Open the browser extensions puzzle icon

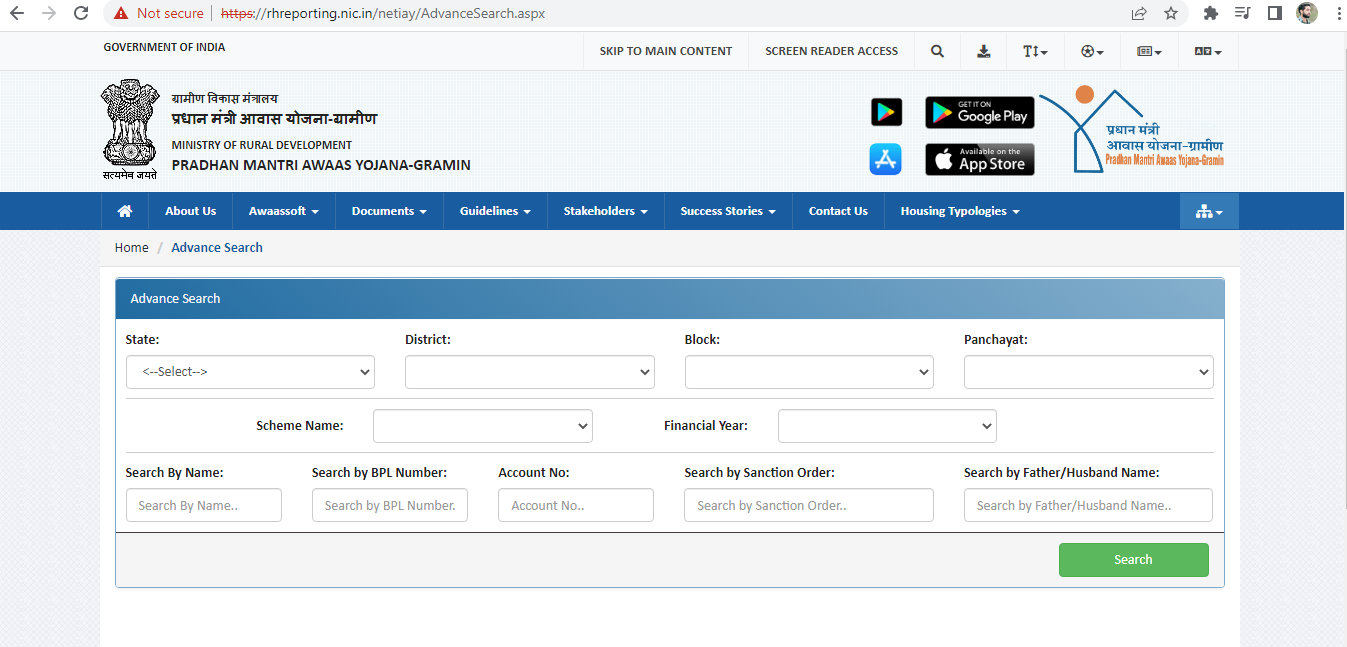pos(1211,13)
